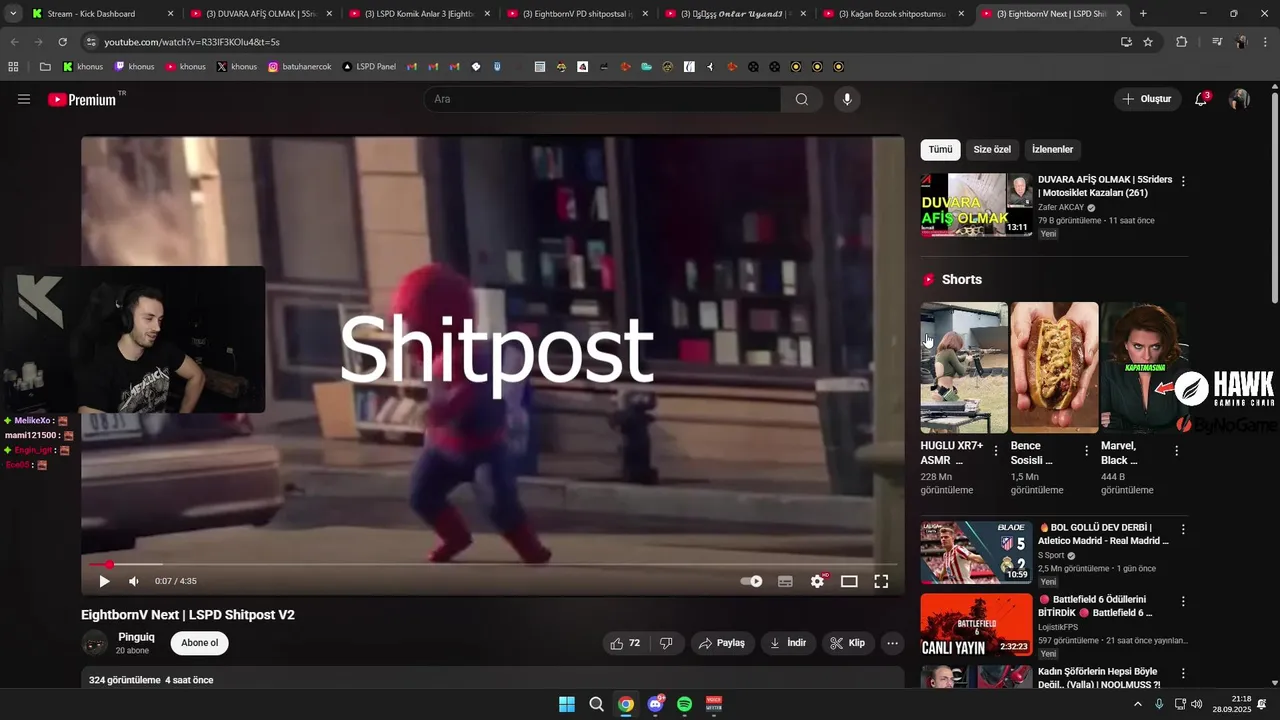Switch to Kağan Bozok shitpostumsu tab
Screen dimensions: 1280x720
point(892,14)
